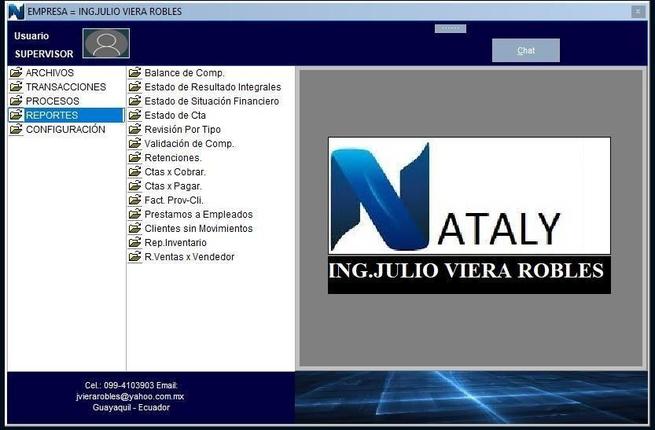This screenshot has width=655, height=430.
Task: Click the user avatar picture
Action: point(106,44)
